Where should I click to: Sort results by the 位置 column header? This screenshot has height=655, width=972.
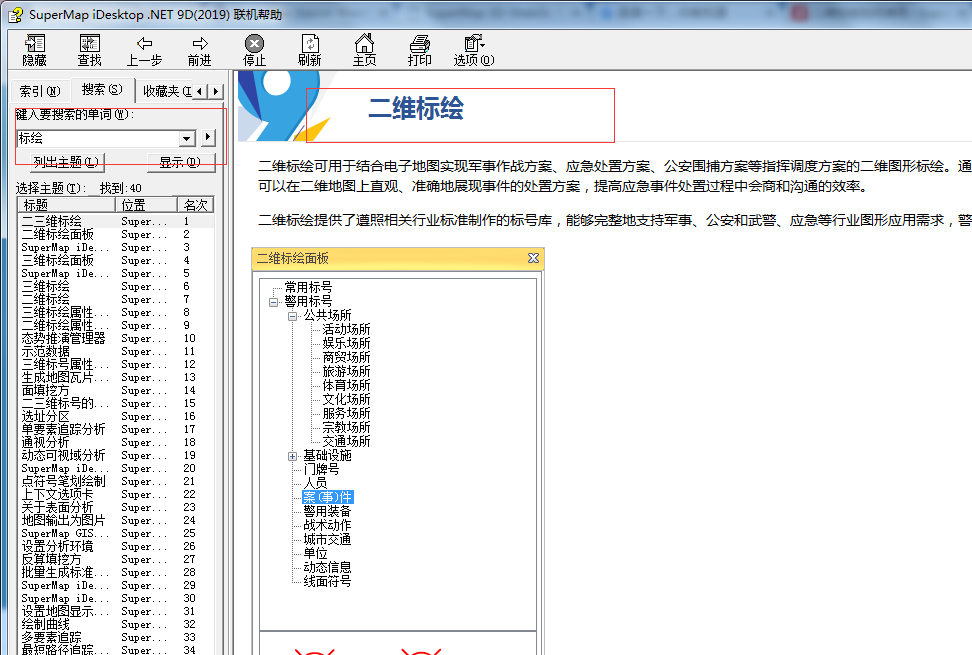point(146,204)
